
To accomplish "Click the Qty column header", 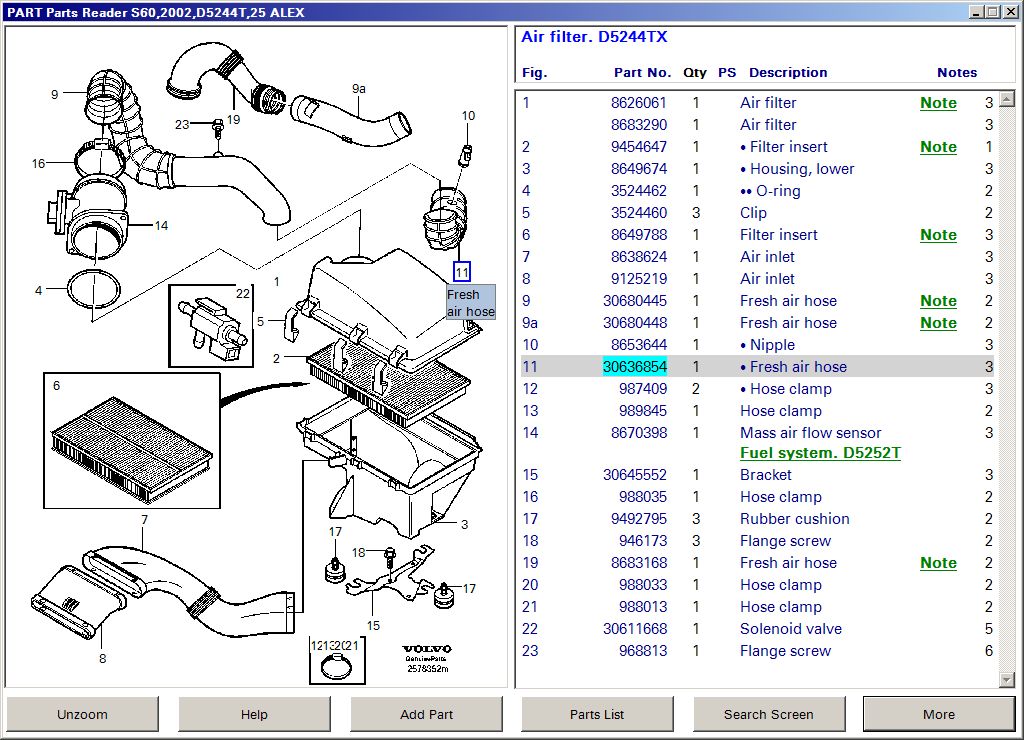I will [x=695, y=72].
